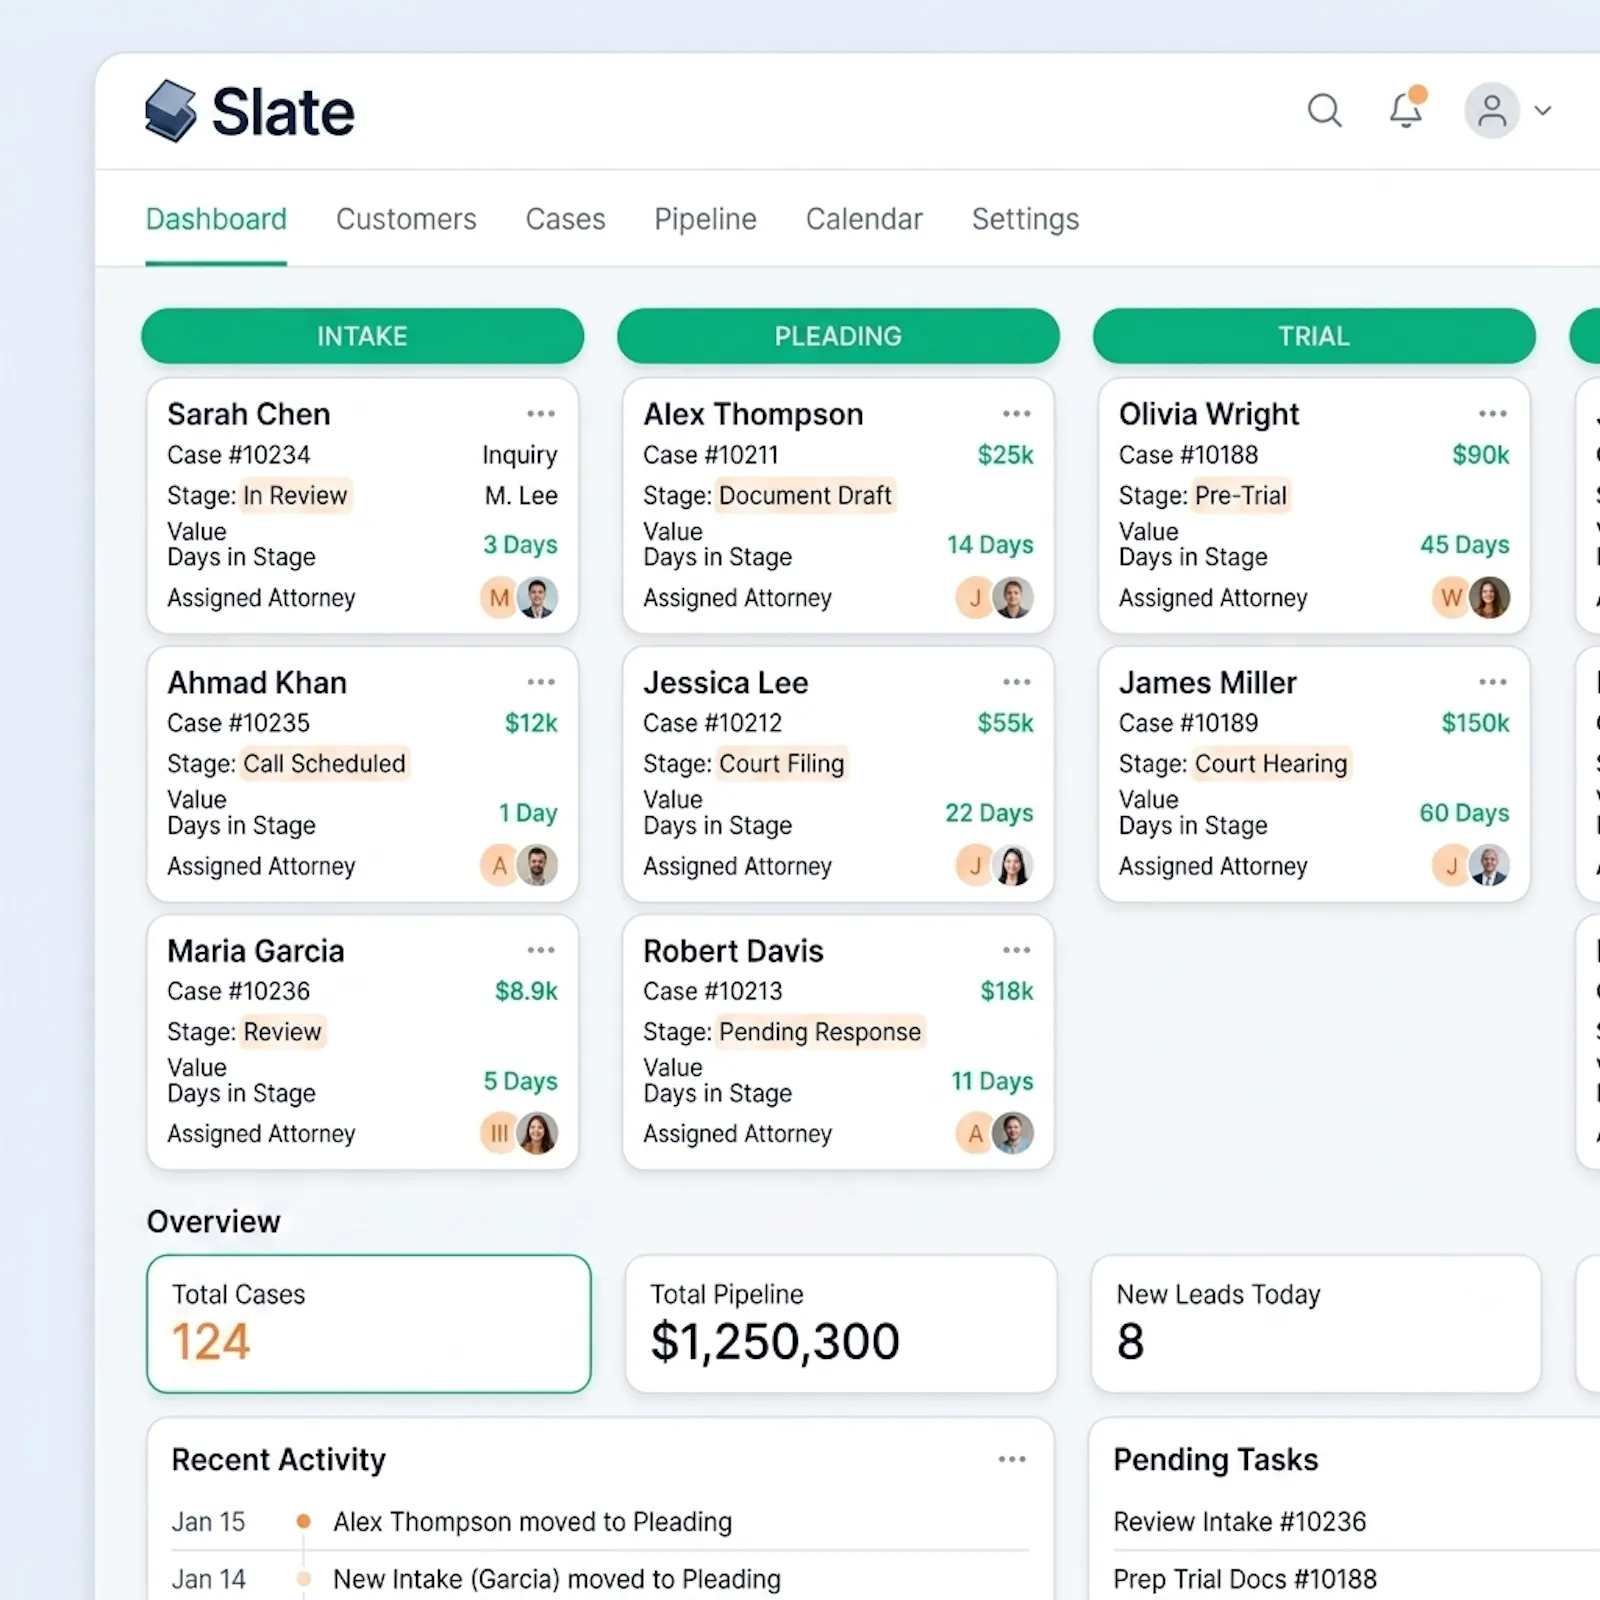Click the Jan 15 activity dot marker
This screenshot has height=1600, width=1600.
[x=303, y=1522]
